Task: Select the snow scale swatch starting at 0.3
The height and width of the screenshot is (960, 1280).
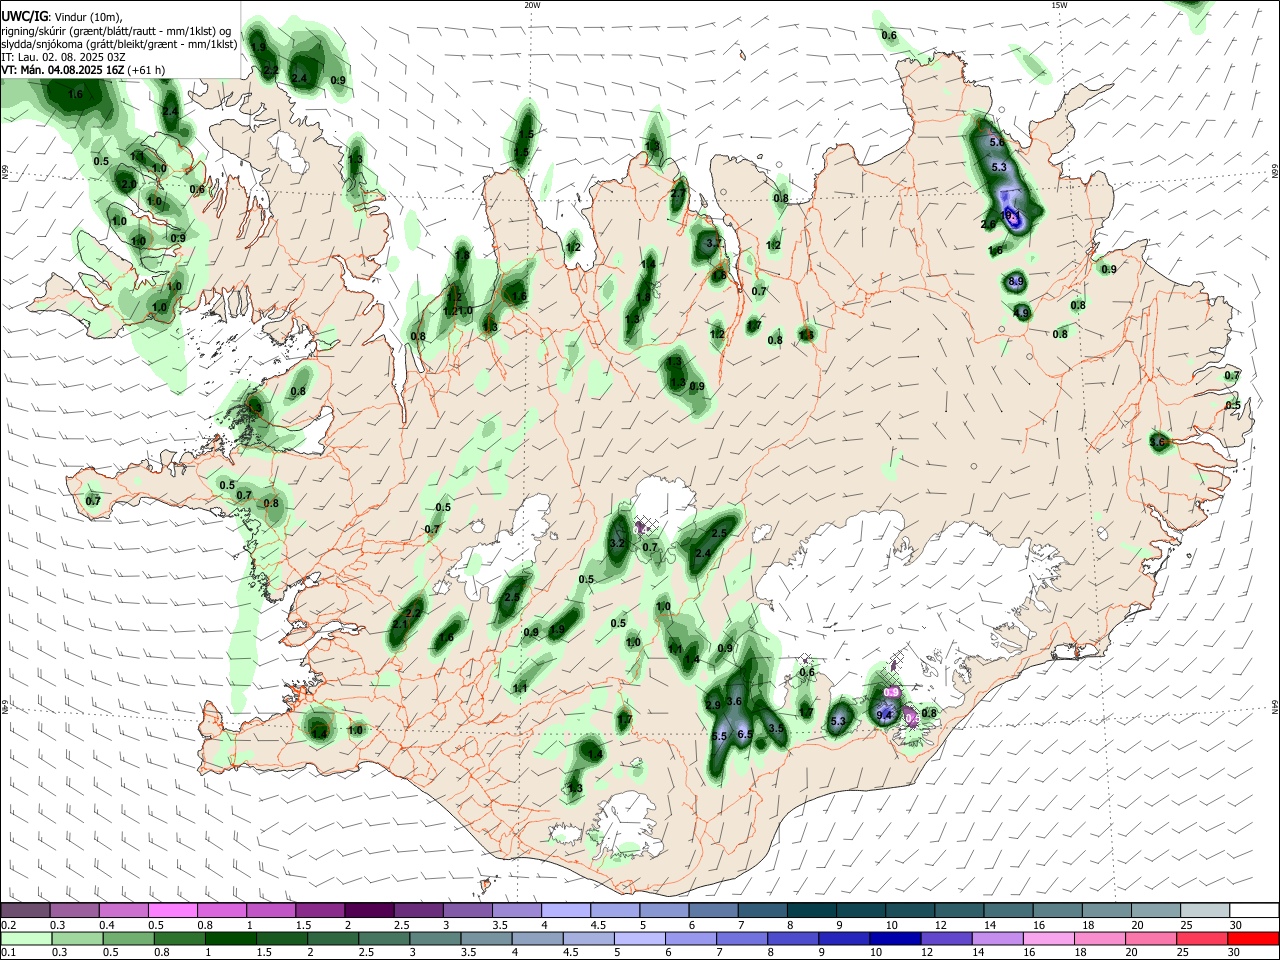Action: pos(74,910)
